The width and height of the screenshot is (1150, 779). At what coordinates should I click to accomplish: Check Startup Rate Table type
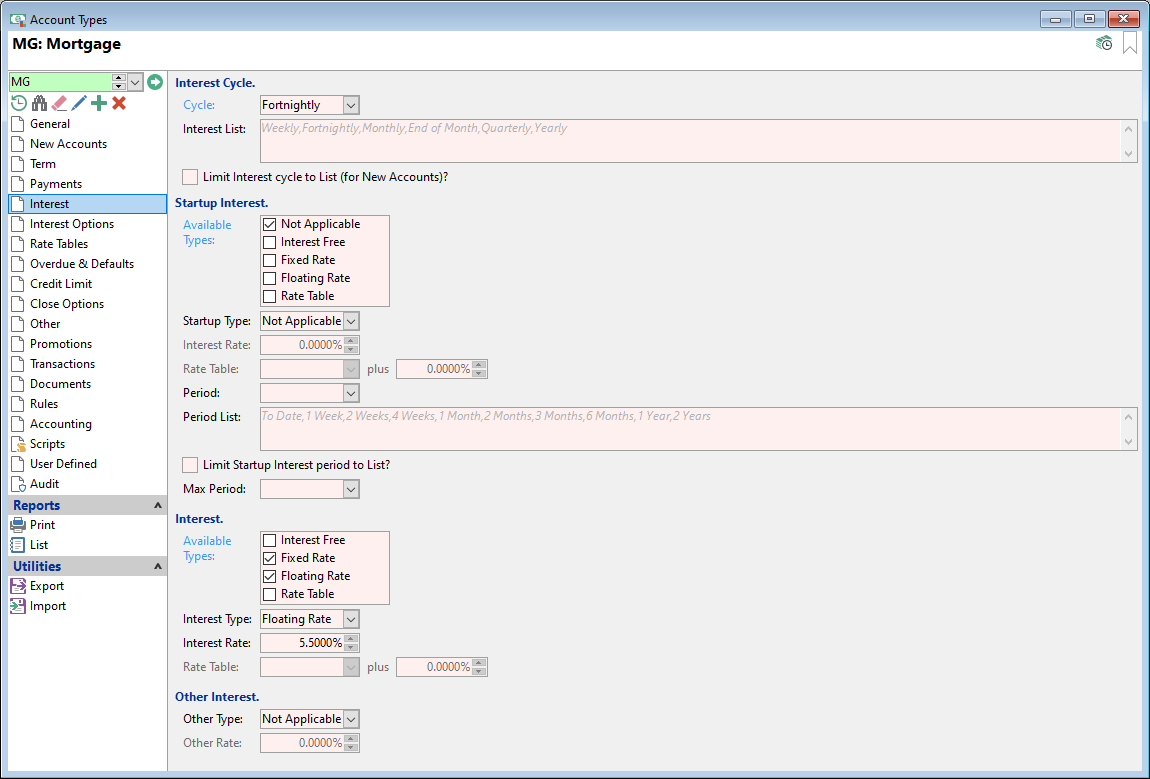tap(269, 296)
